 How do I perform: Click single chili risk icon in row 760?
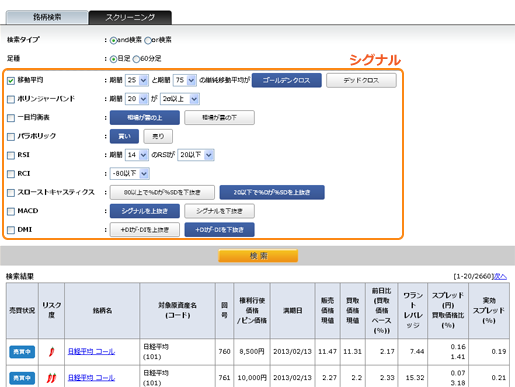coord(51,352)
